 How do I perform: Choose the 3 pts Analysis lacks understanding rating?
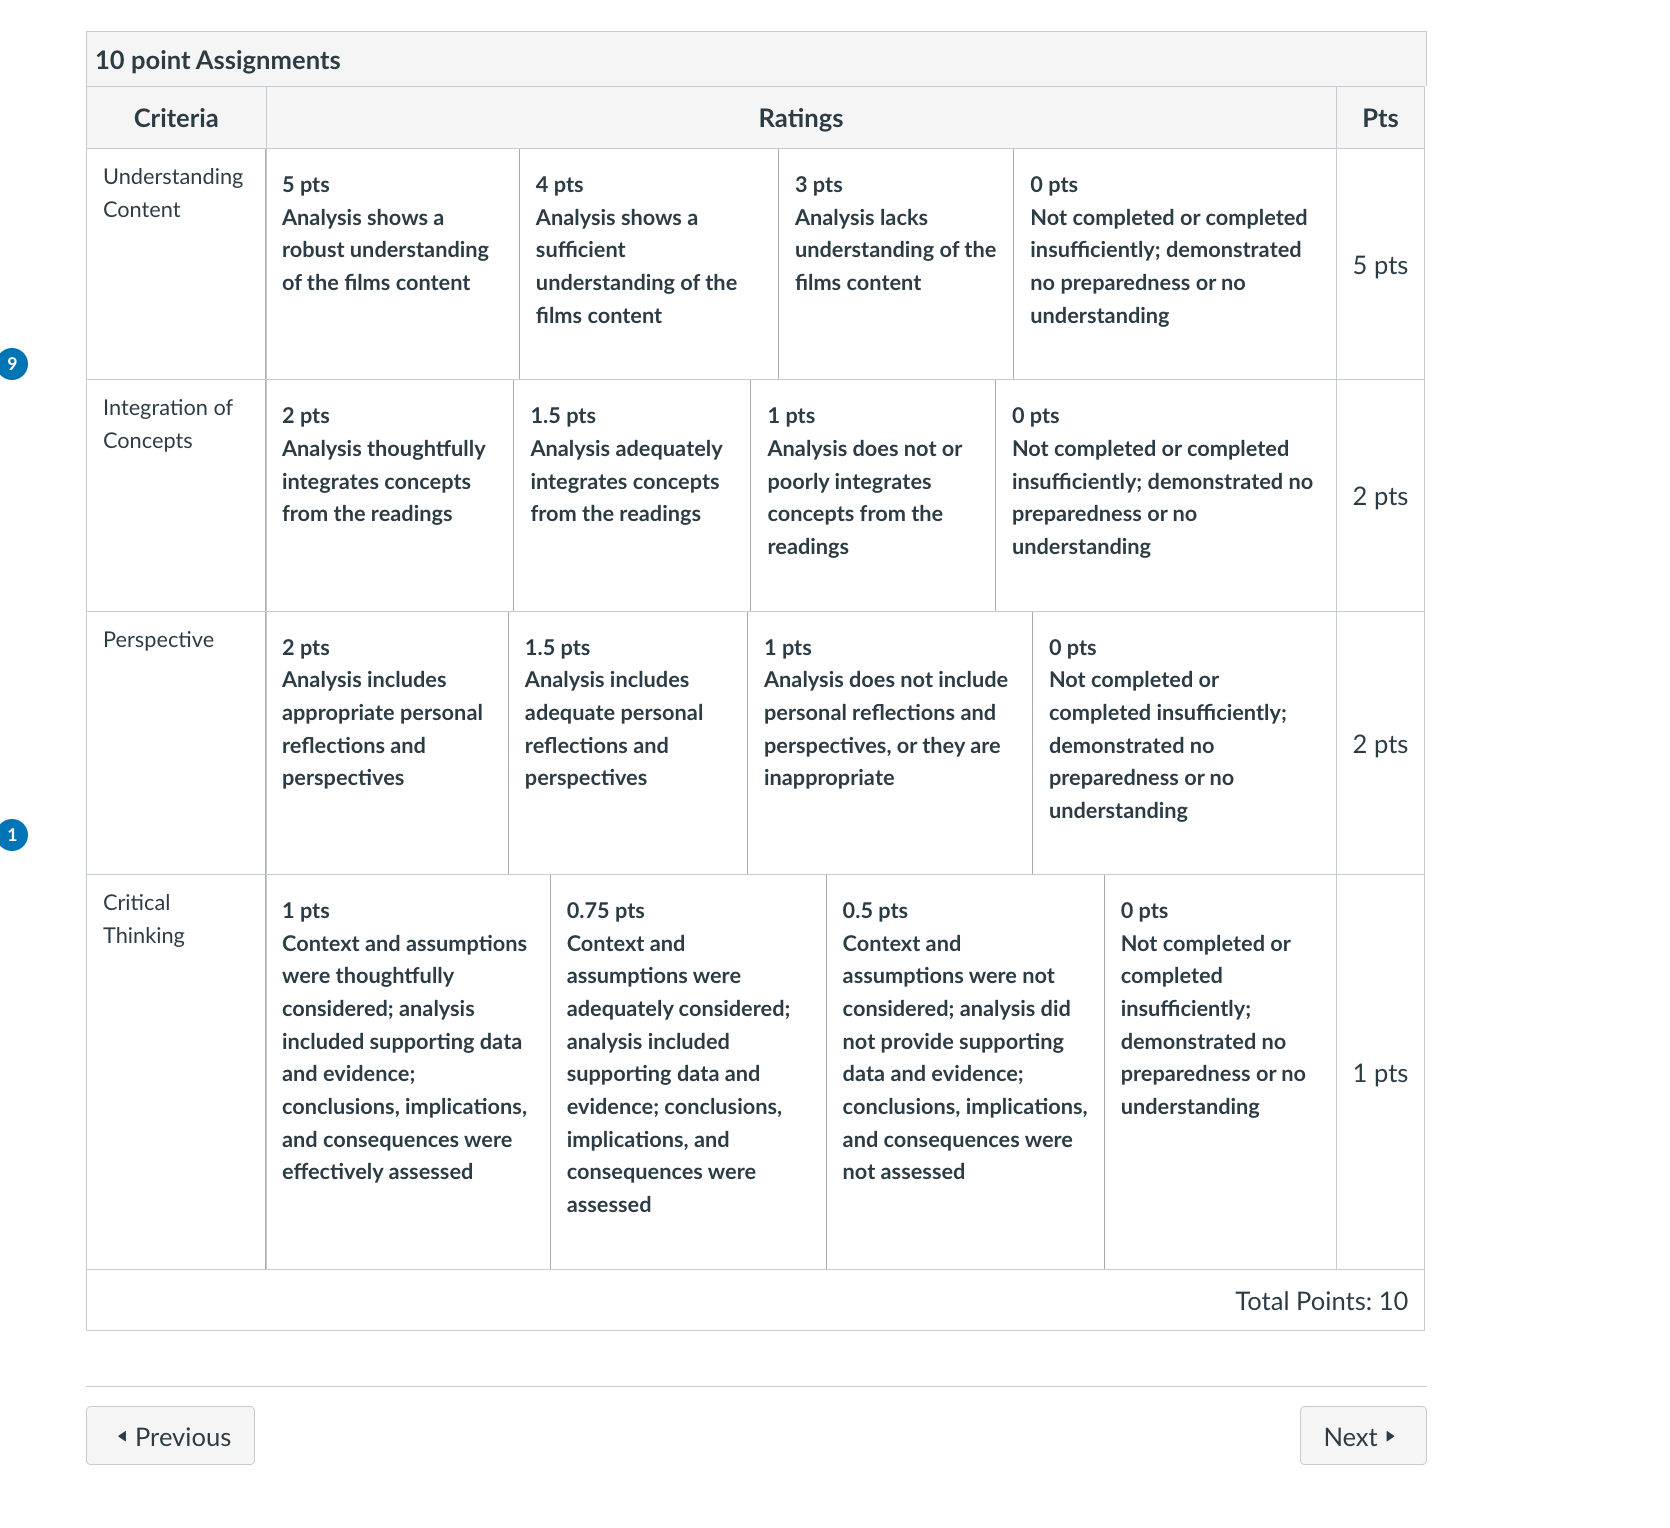(x=896, y=264)
